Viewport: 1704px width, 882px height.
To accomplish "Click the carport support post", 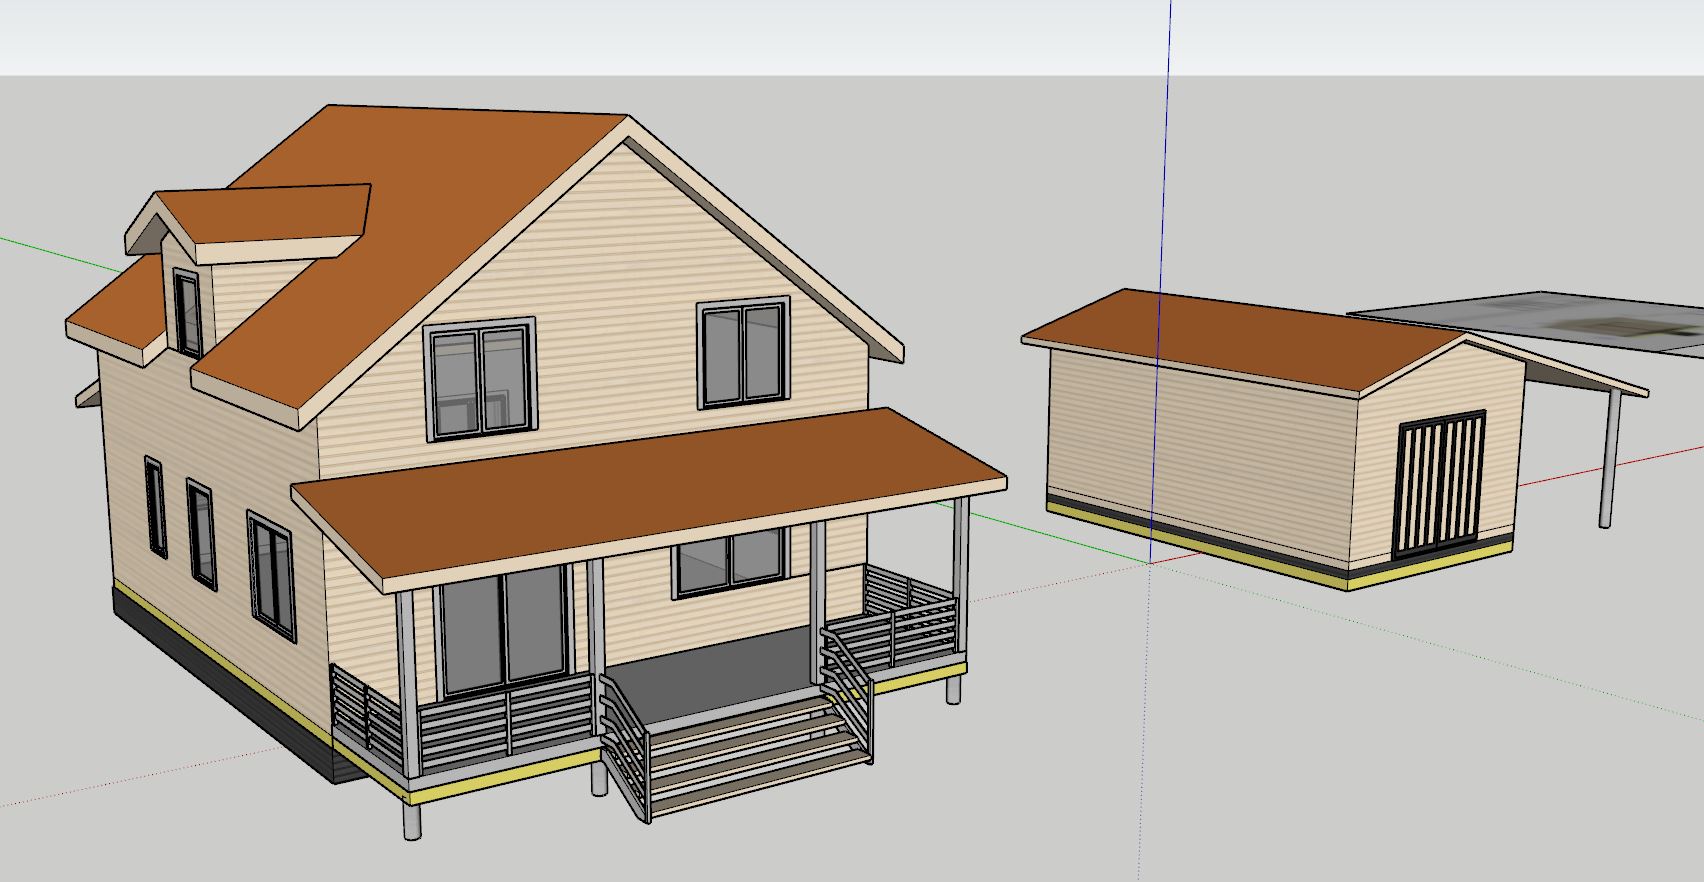I will coord(1608,458).
